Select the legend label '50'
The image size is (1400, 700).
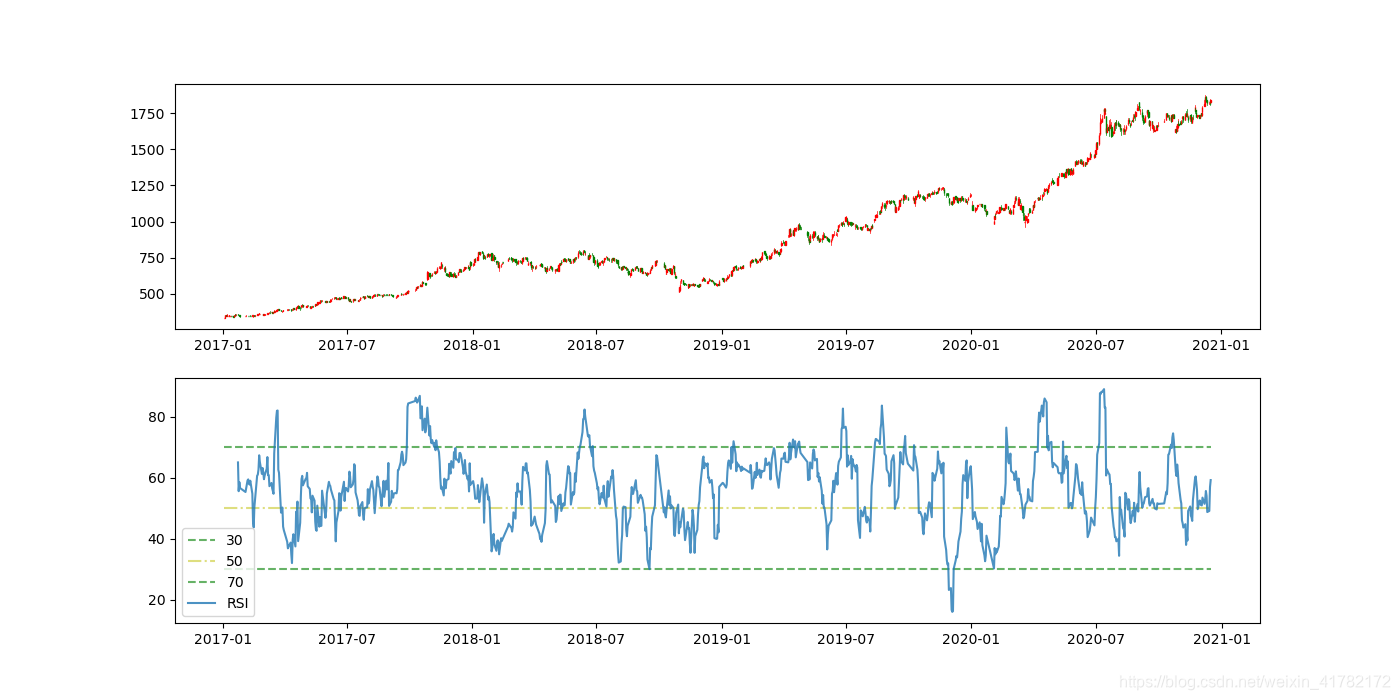point(234,561)
